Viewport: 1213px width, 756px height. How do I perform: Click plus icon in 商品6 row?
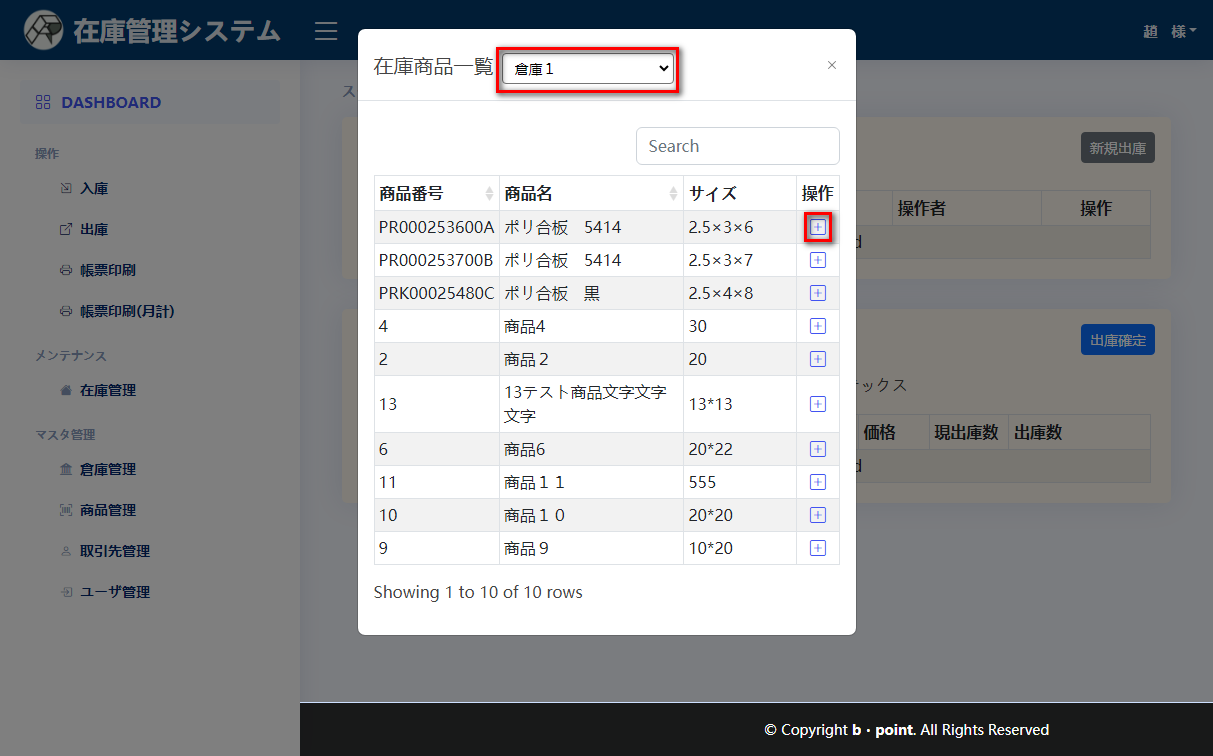[x=817, y=449]
